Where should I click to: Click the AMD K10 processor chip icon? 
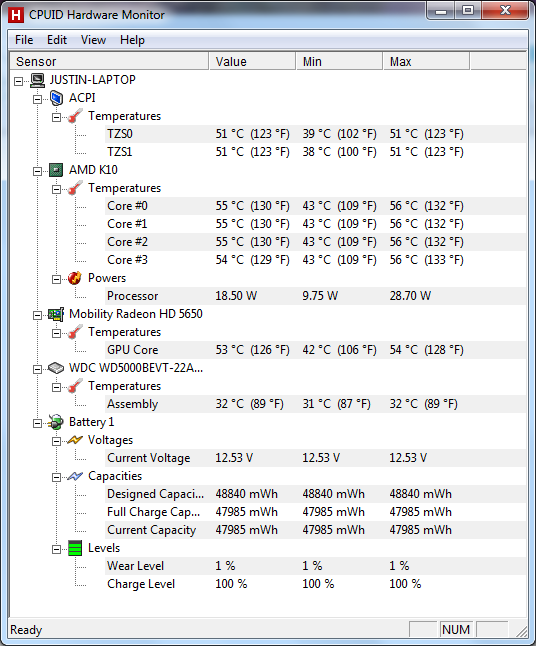(x=56, y=170)
